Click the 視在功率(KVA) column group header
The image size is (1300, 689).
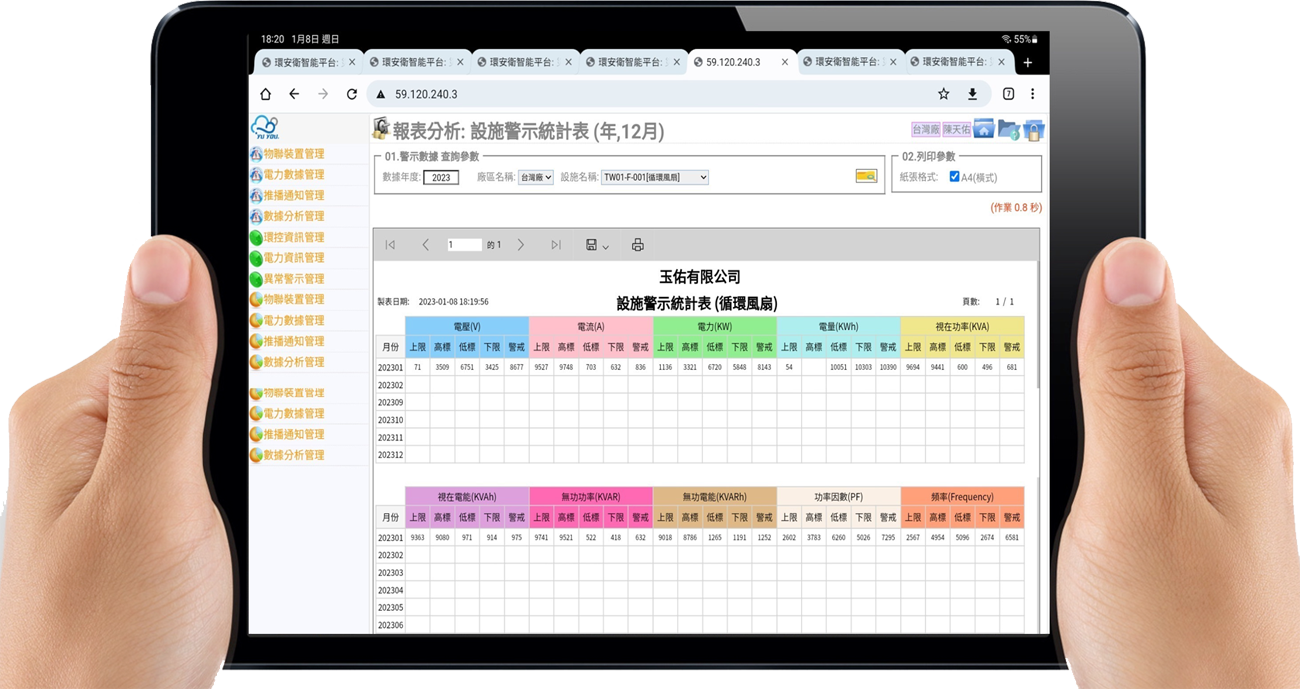(962, 326)
